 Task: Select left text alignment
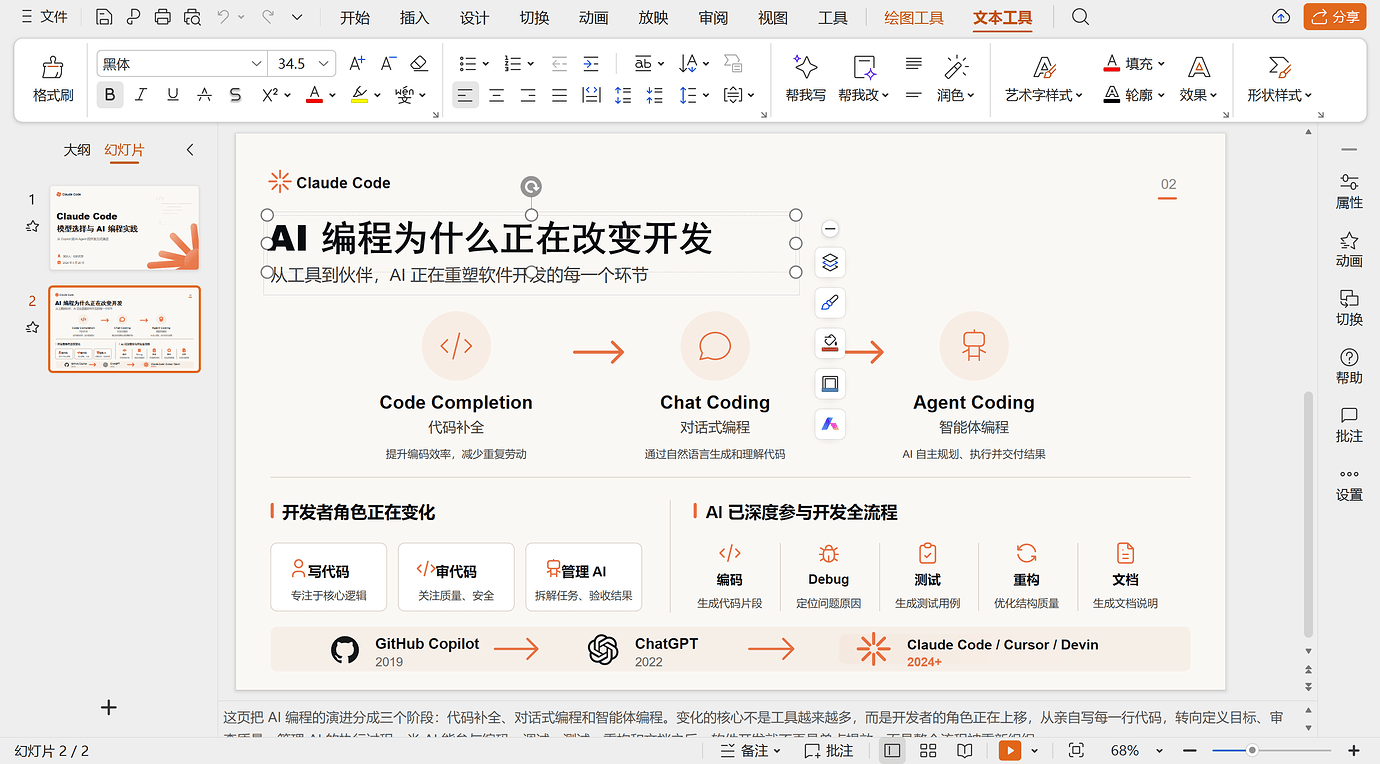[x=465, y=95]
